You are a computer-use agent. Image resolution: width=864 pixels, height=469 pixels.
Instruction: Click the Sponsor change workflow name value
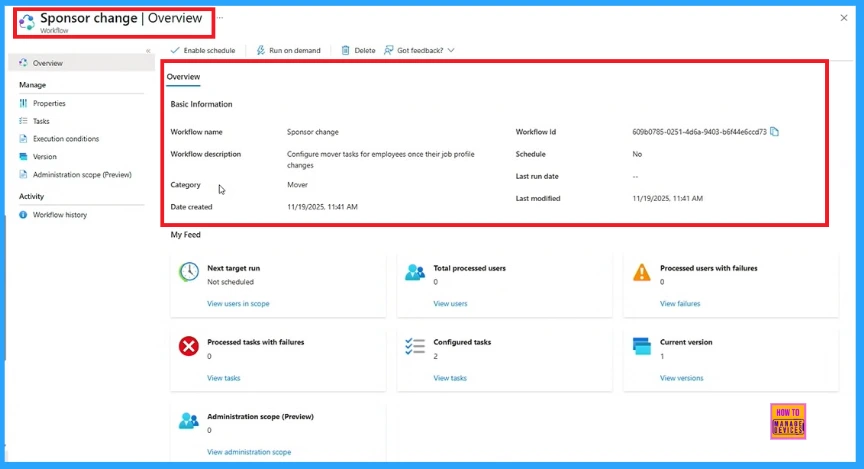coord(312,132)
